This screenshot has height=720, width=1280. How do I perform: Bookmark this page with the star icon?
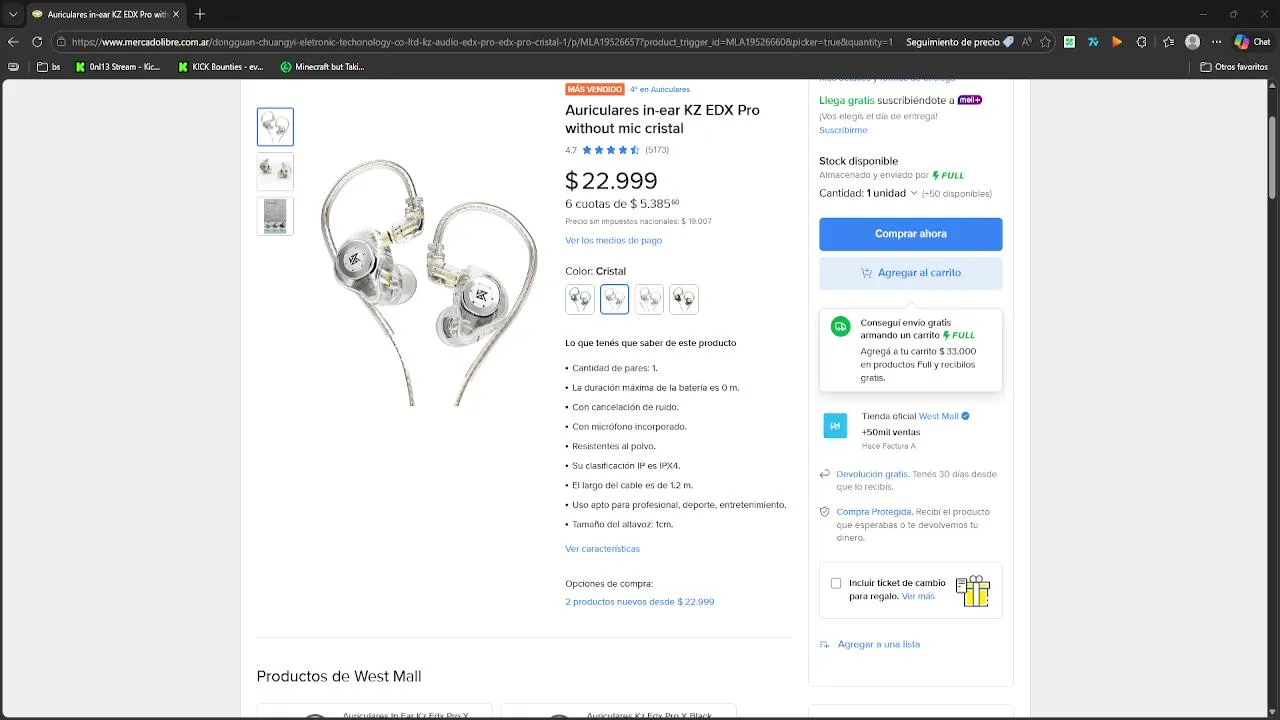point(1045,42)
